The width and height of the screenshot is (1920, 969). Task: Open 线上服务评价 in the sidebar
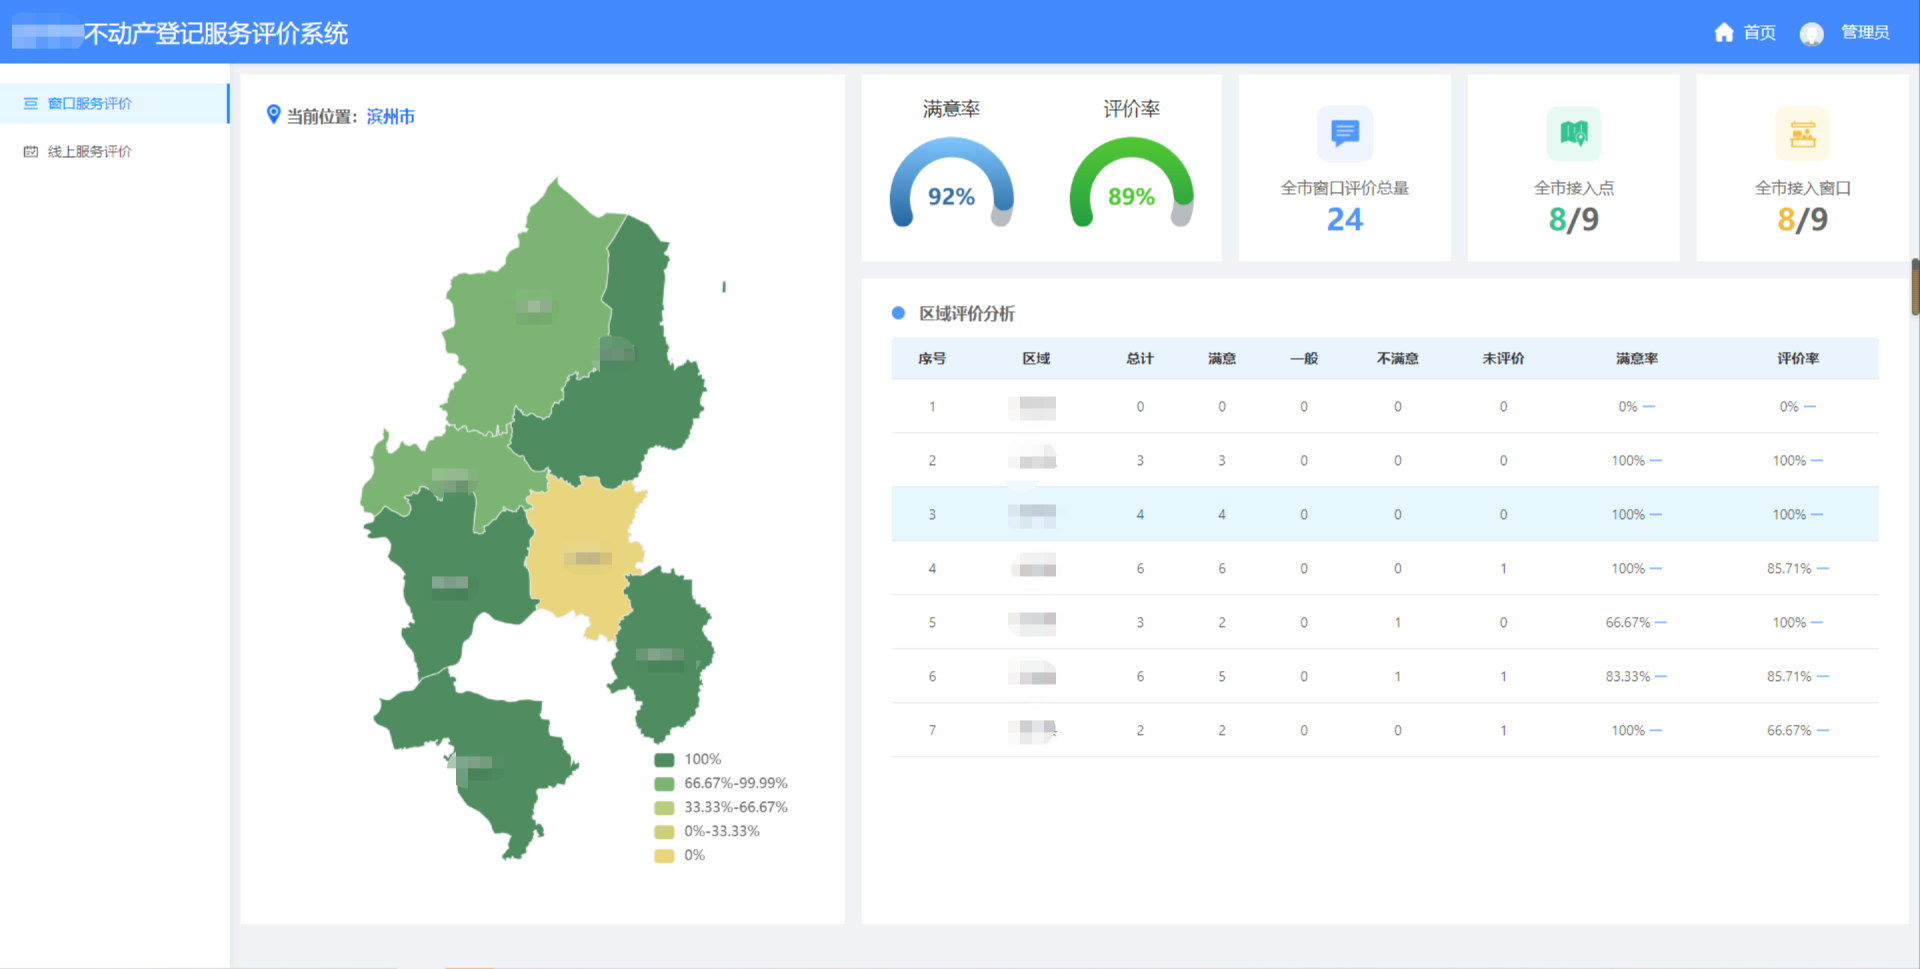tap(90, 152)
